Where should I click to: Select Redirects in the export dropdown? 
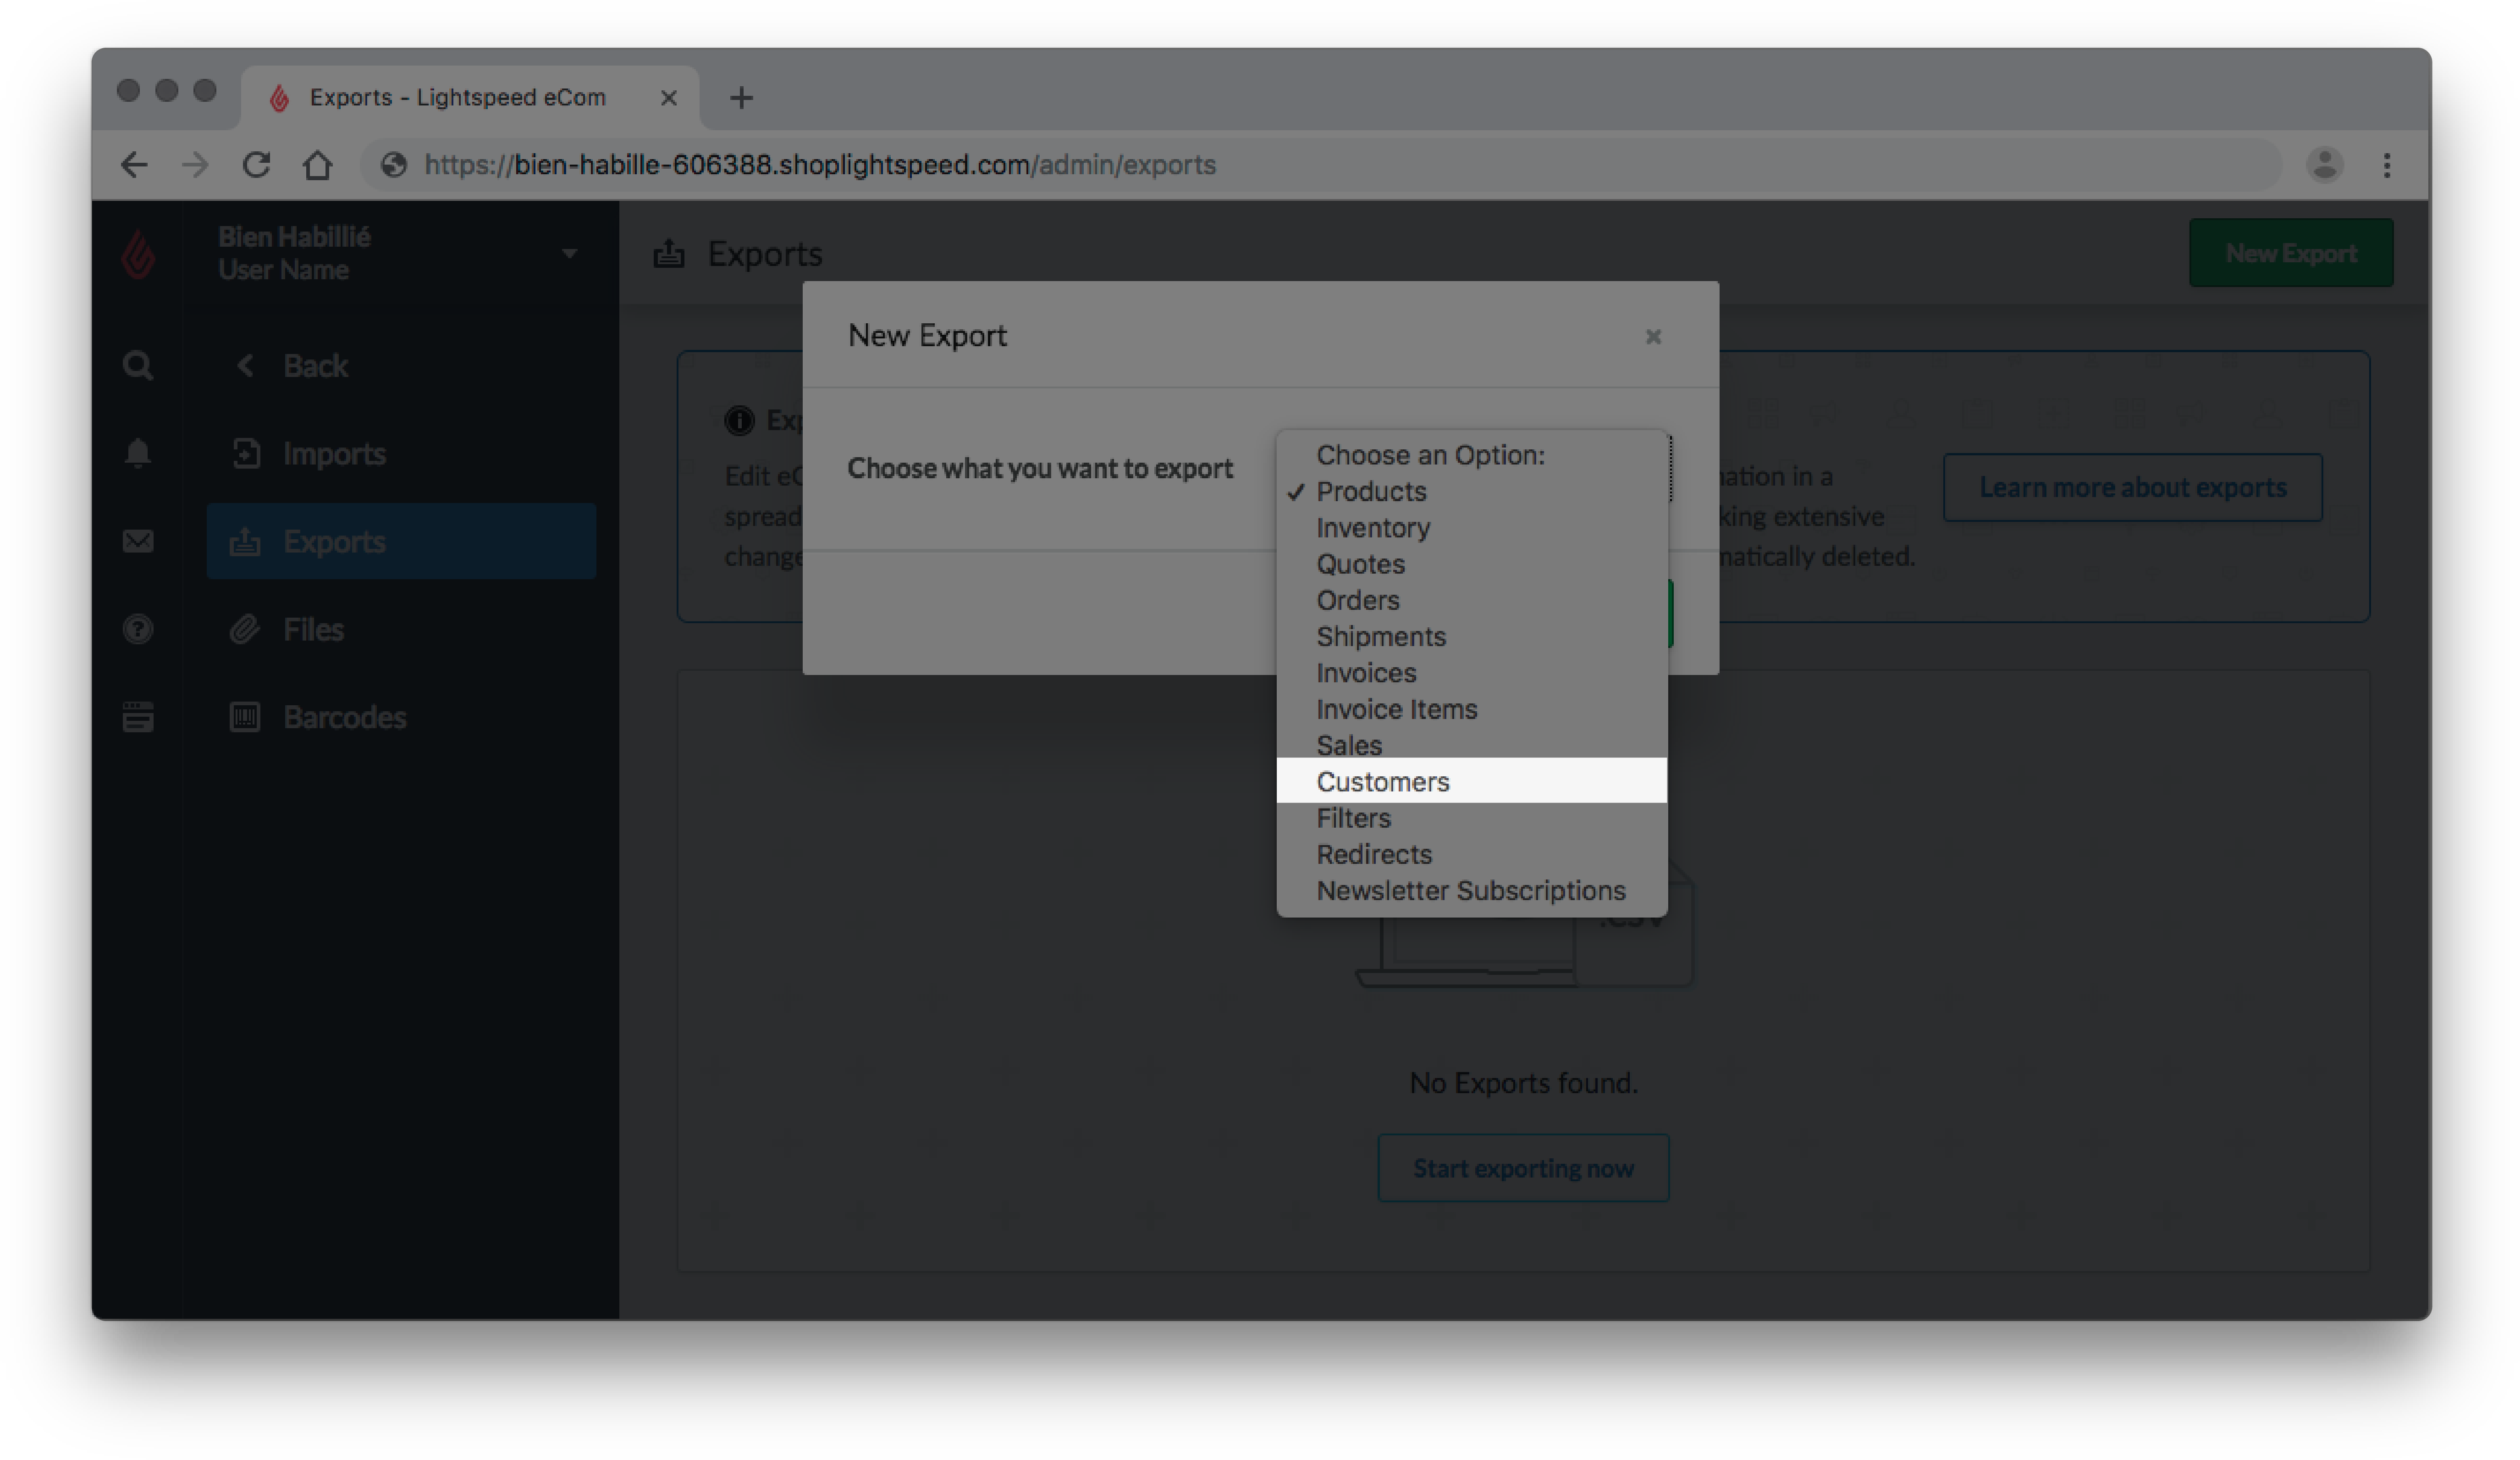click(1471, 855)
